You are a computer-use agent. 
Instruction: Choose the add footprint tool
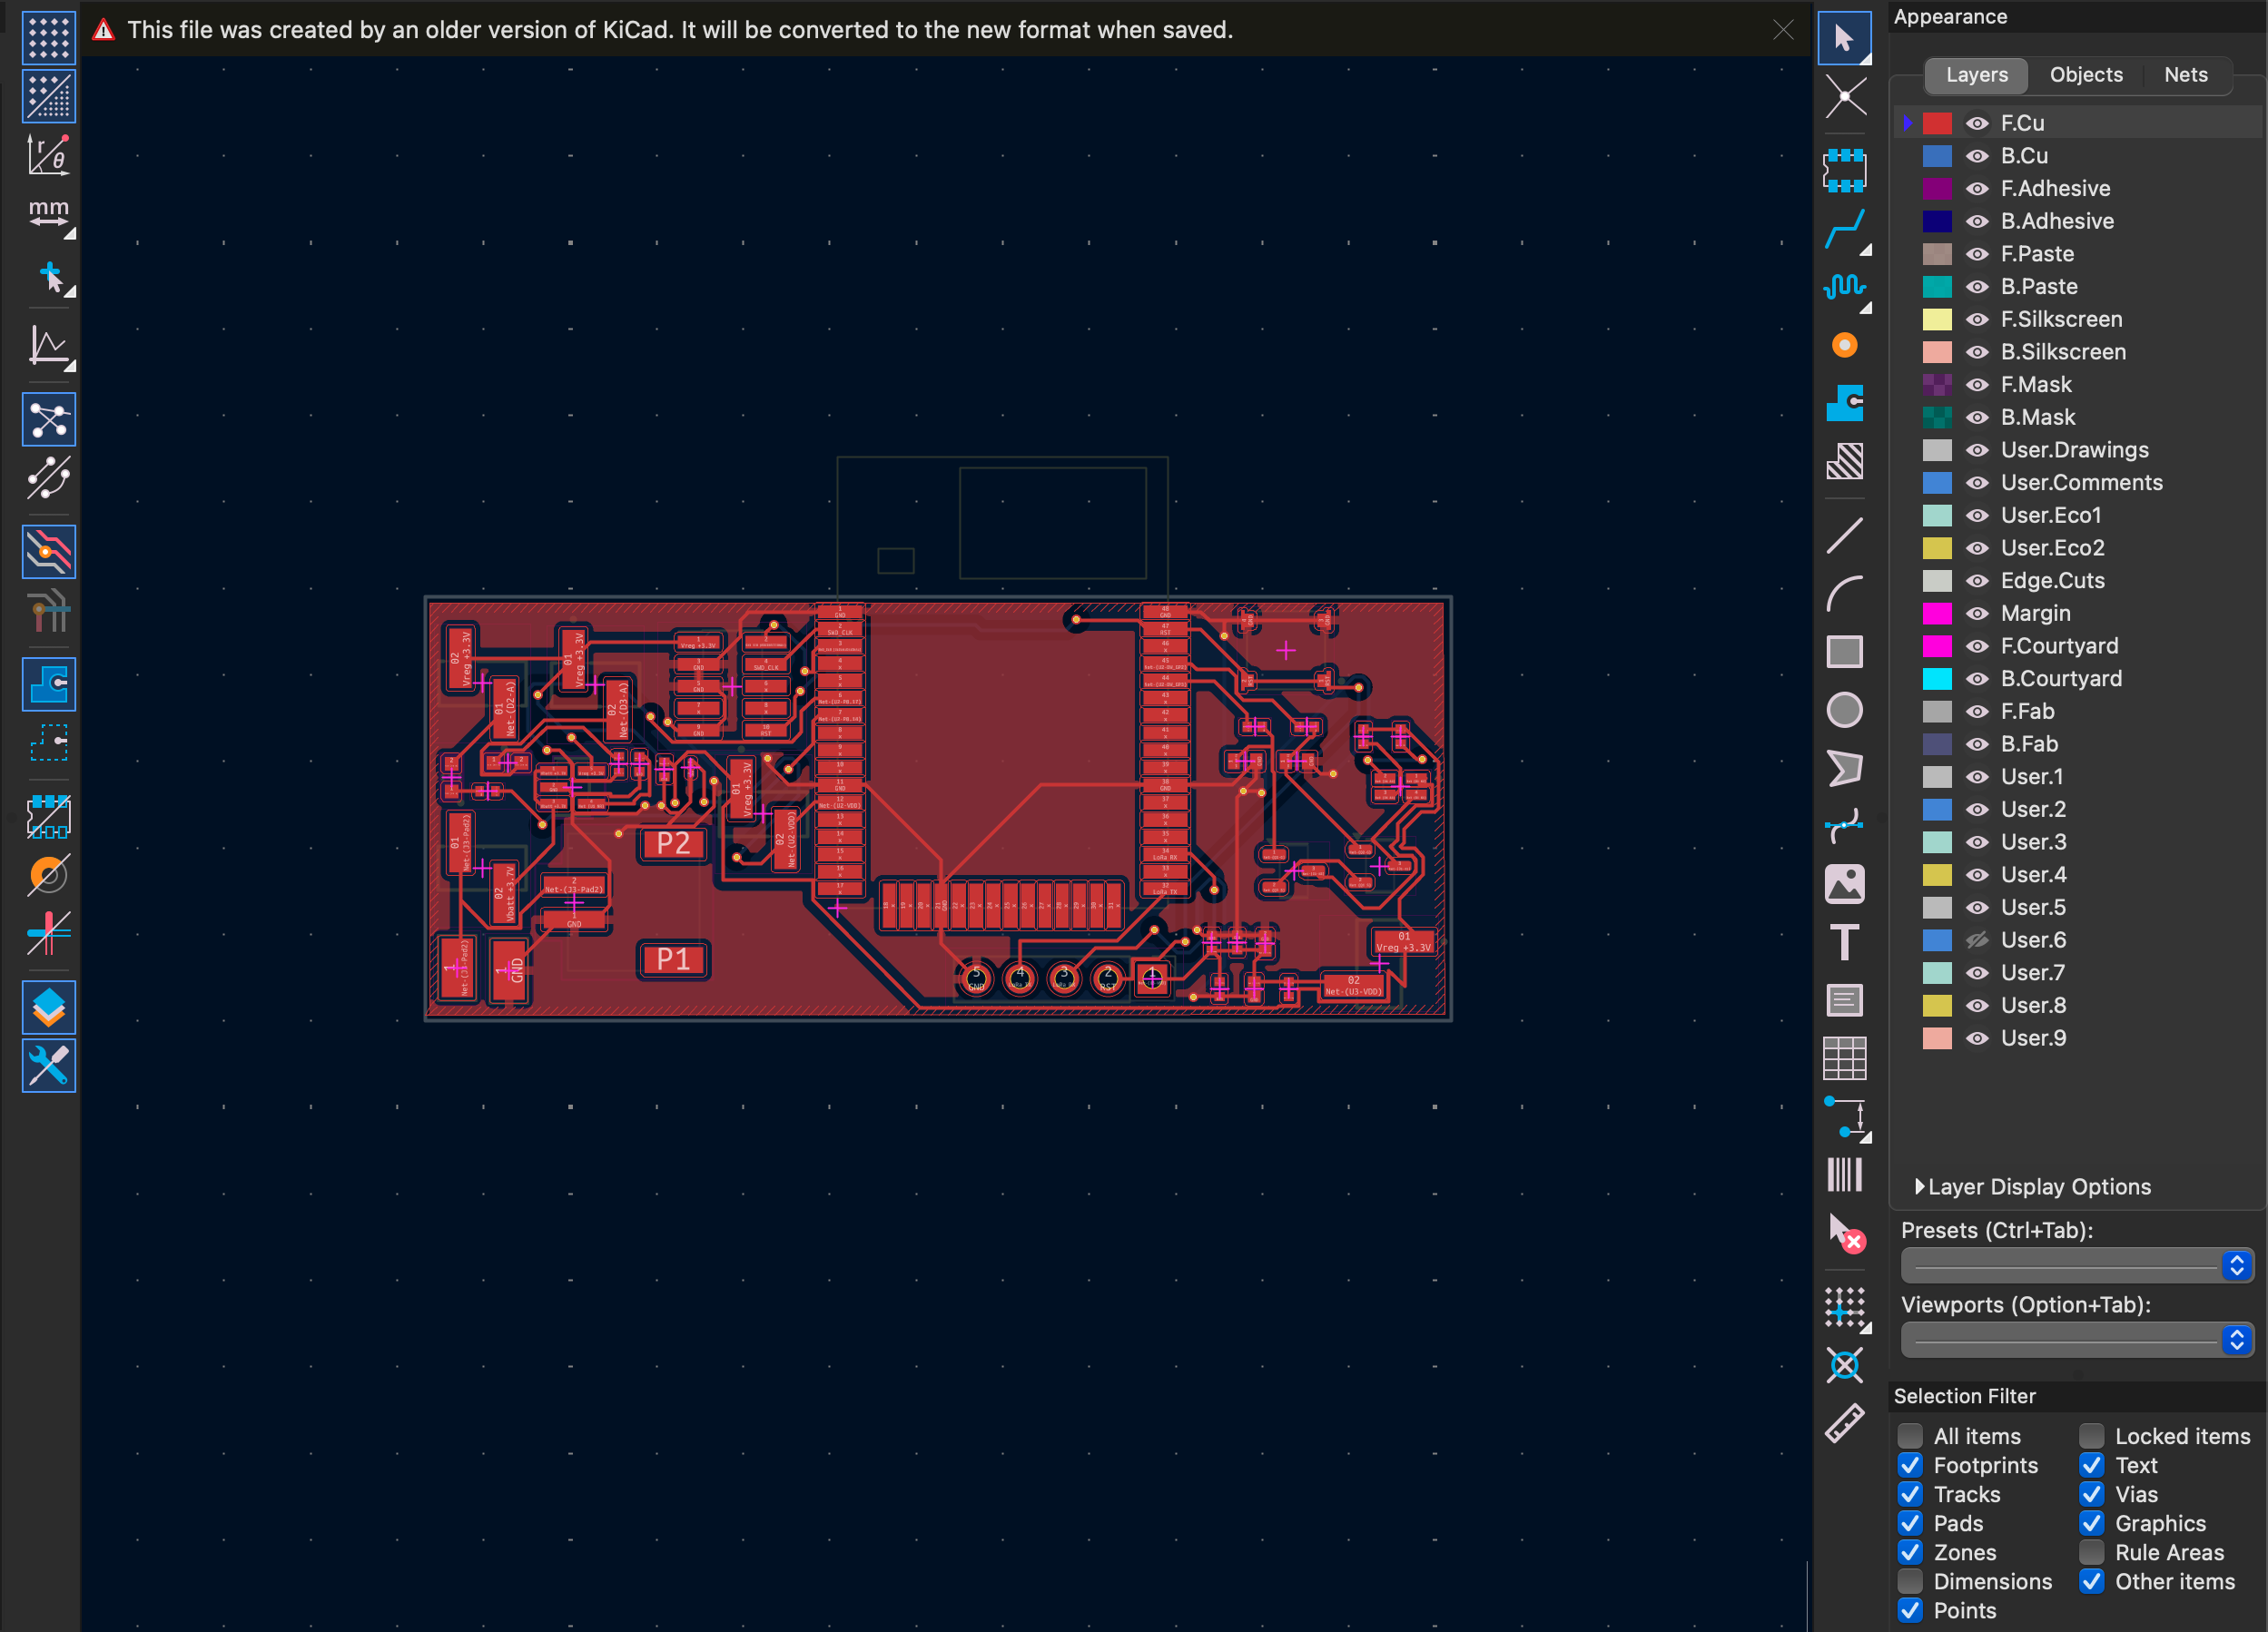click(x=1844, y=170)
